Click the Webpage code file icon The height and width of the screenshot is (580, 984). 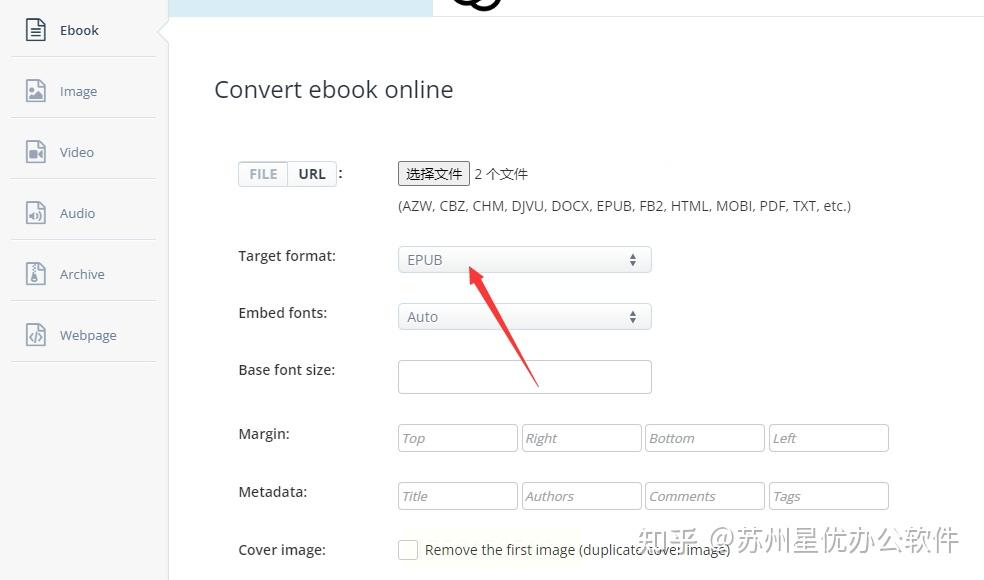click(36, 335)
